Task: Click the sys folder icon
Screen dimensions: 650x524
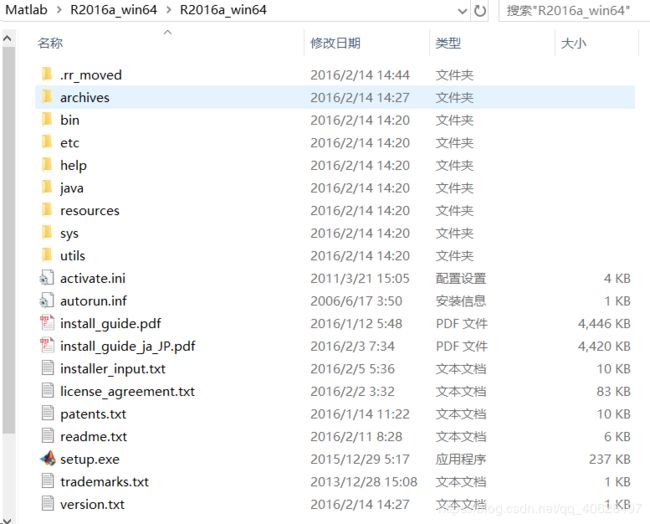Action: pyautogui.click(x=47, y=233)
